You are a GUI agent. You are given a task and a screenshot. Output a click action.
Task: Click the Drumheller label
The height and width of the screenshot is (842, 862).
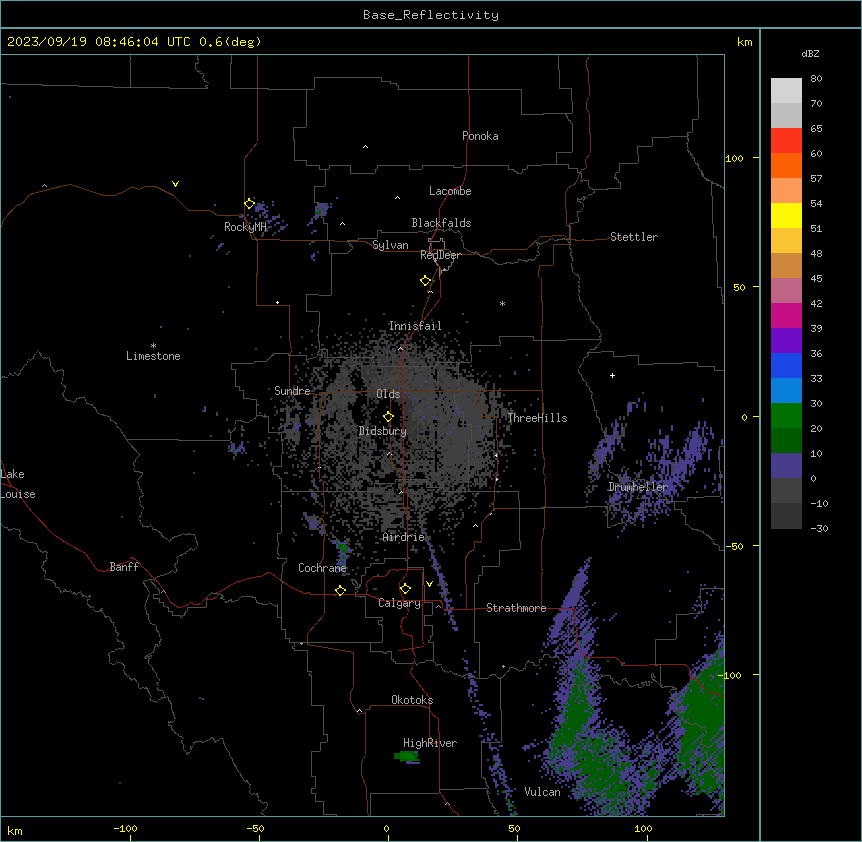(638, 487)
